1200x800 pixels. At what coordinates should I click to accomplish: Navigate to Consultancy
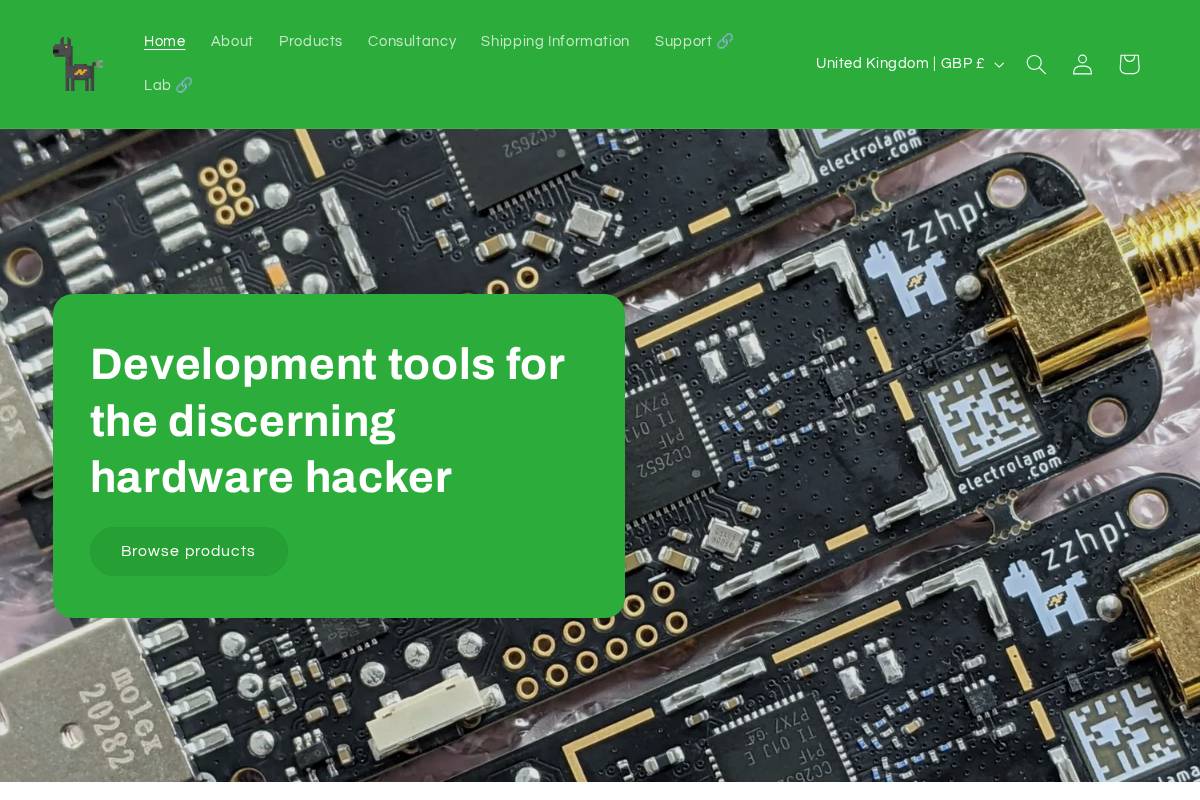[412, 42]
